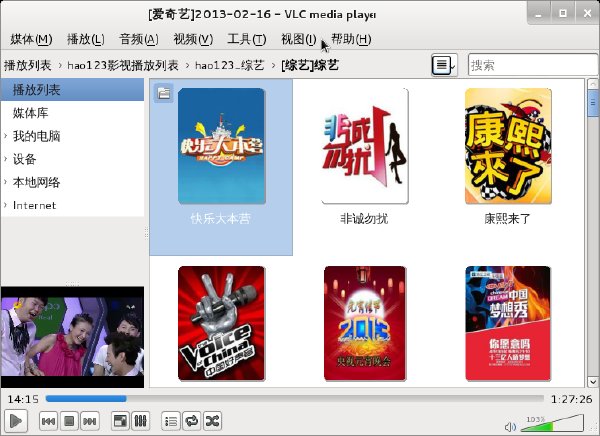Expand the 本地网络 sidebar section
Viewport: 600px width, 436px height.
pos(5,182)
